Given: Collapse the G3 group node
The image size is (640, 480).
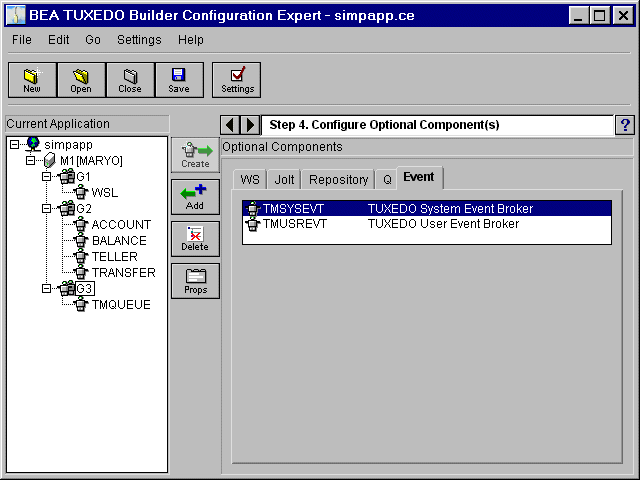Looking at the screenshot, I should [x=47, y=289].
